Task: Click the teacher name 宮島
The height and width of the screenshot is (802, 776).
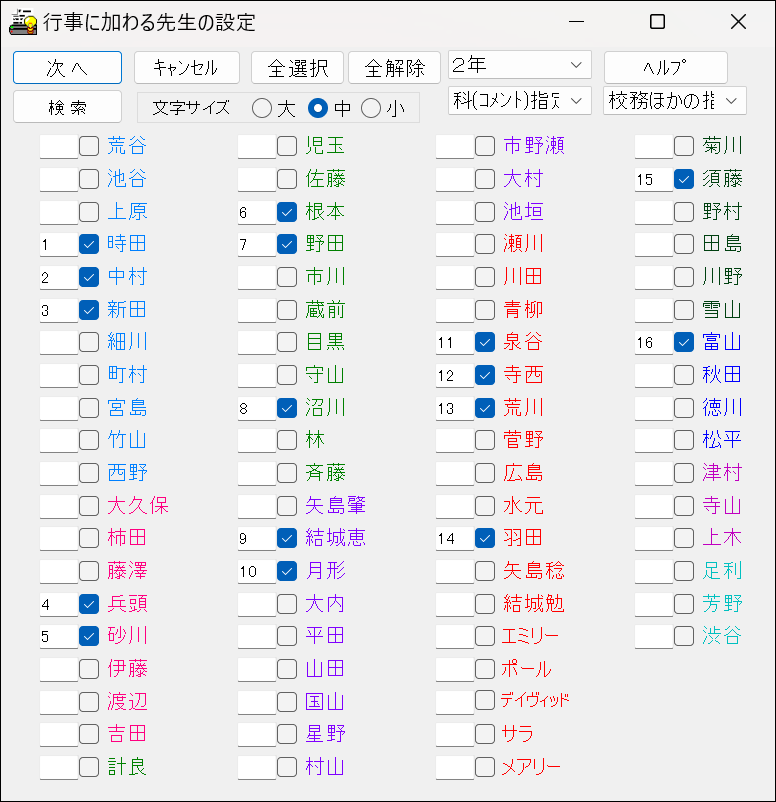Action: click(127, 408)
